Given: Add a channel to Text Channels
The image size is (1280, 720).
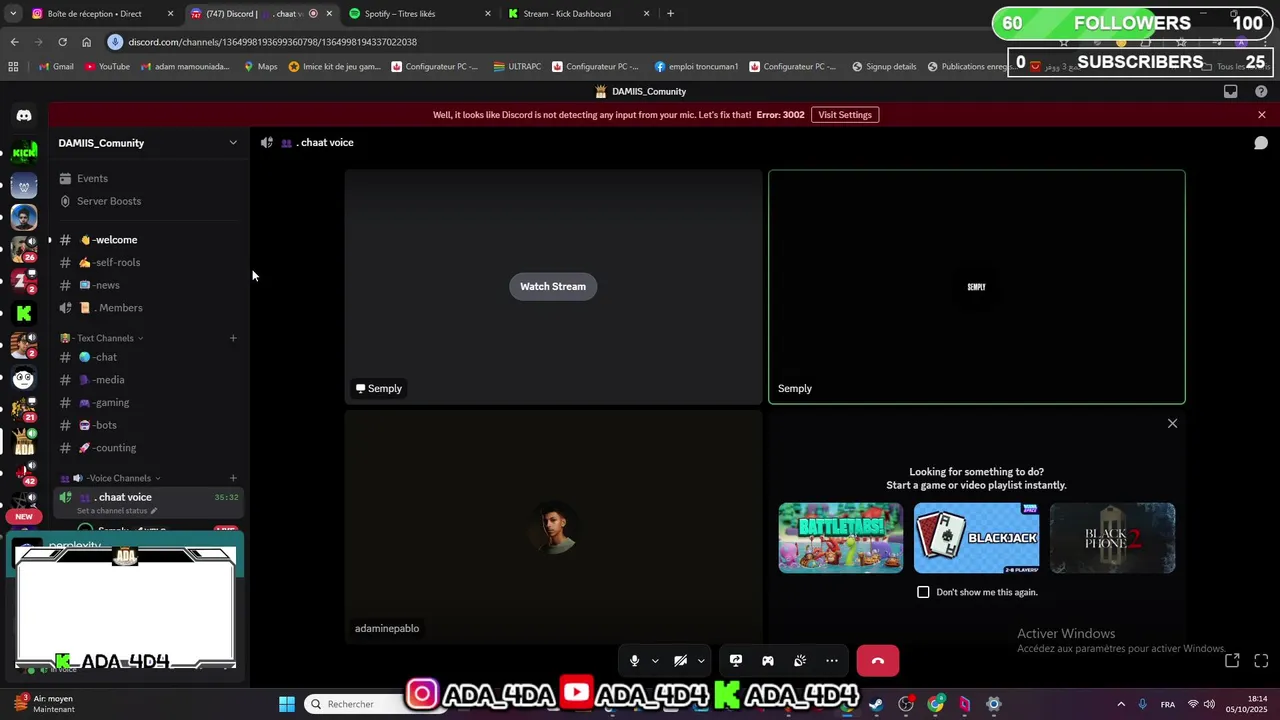Looking at the screenshot, I should click(233, 338).
